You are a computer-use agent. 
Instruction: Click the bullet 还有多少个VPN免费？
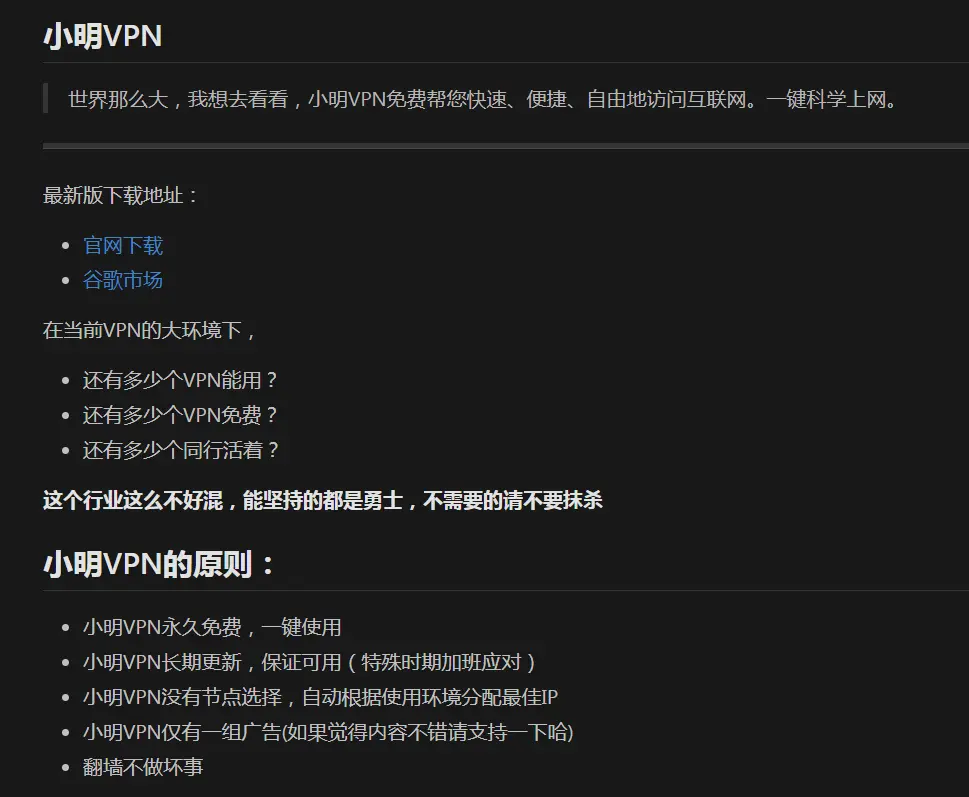pyautogui.click(x=180, y=415)
